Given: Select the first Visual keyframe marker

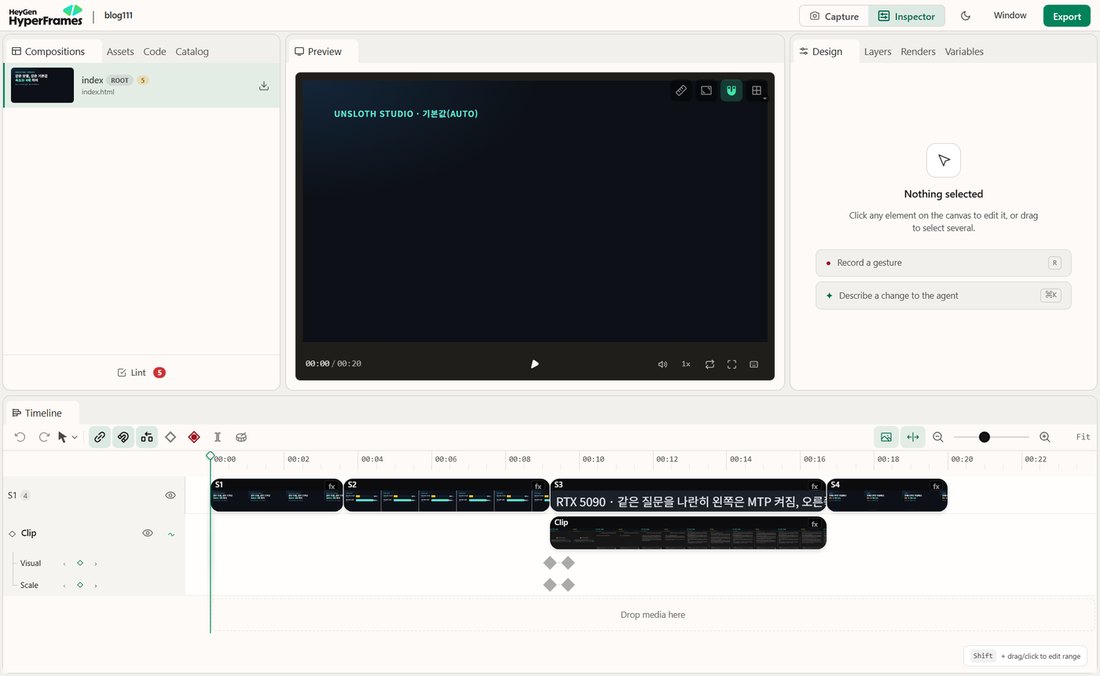Looking at the screenshot, I should tap(550, 562).
